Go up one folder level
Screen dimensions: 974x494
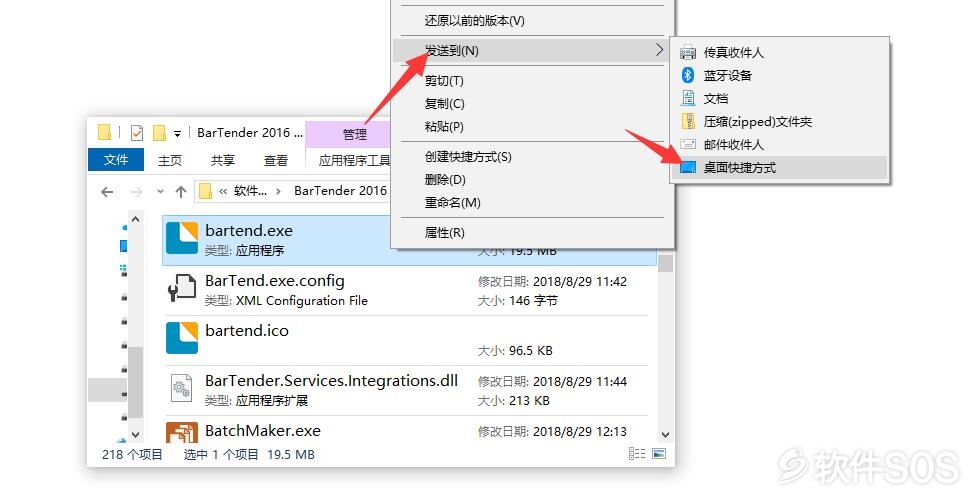click(x=181, y=191)
